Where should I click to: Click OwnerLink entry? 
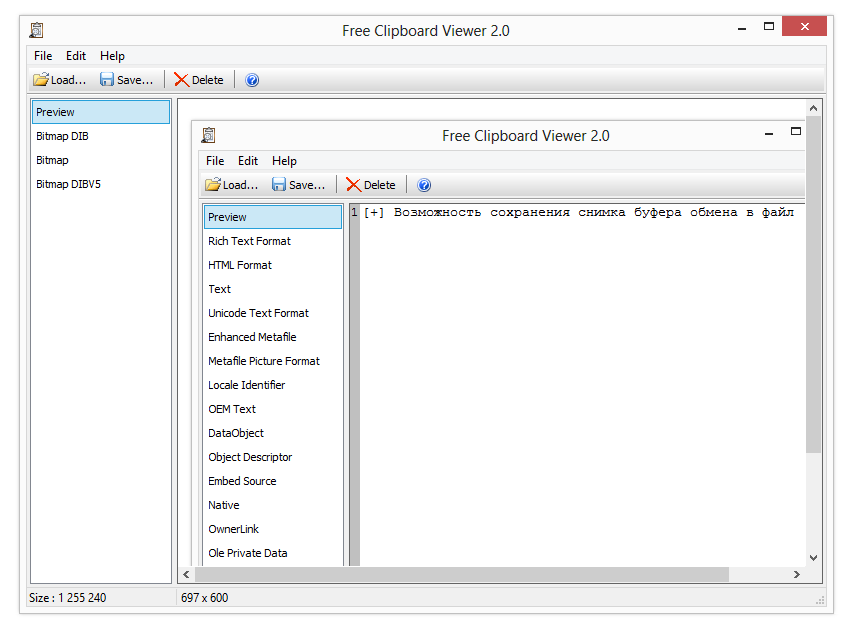[x=273, y=529]
